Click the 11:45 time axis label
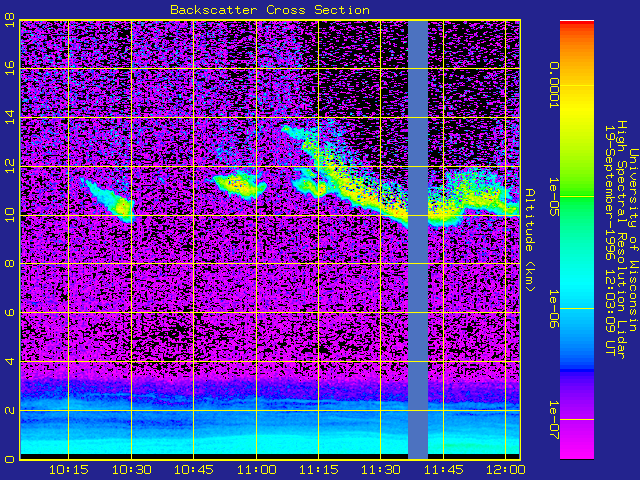This screenshot has width=640, height=480. click(x=444, y=470)
